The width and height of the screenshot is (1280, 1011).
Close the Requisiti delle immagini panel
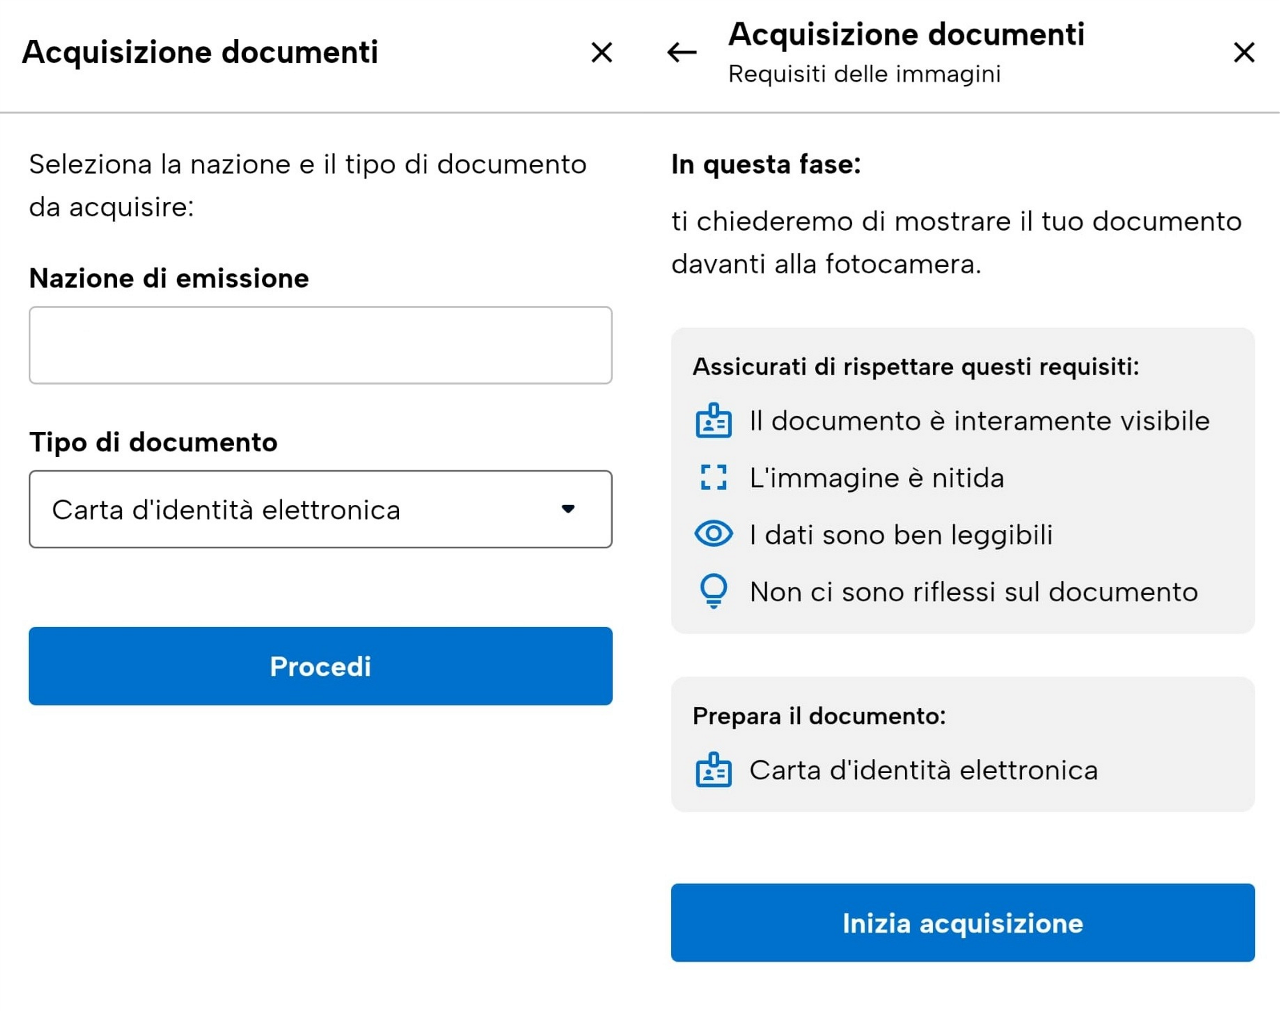tap(1244, 52)
